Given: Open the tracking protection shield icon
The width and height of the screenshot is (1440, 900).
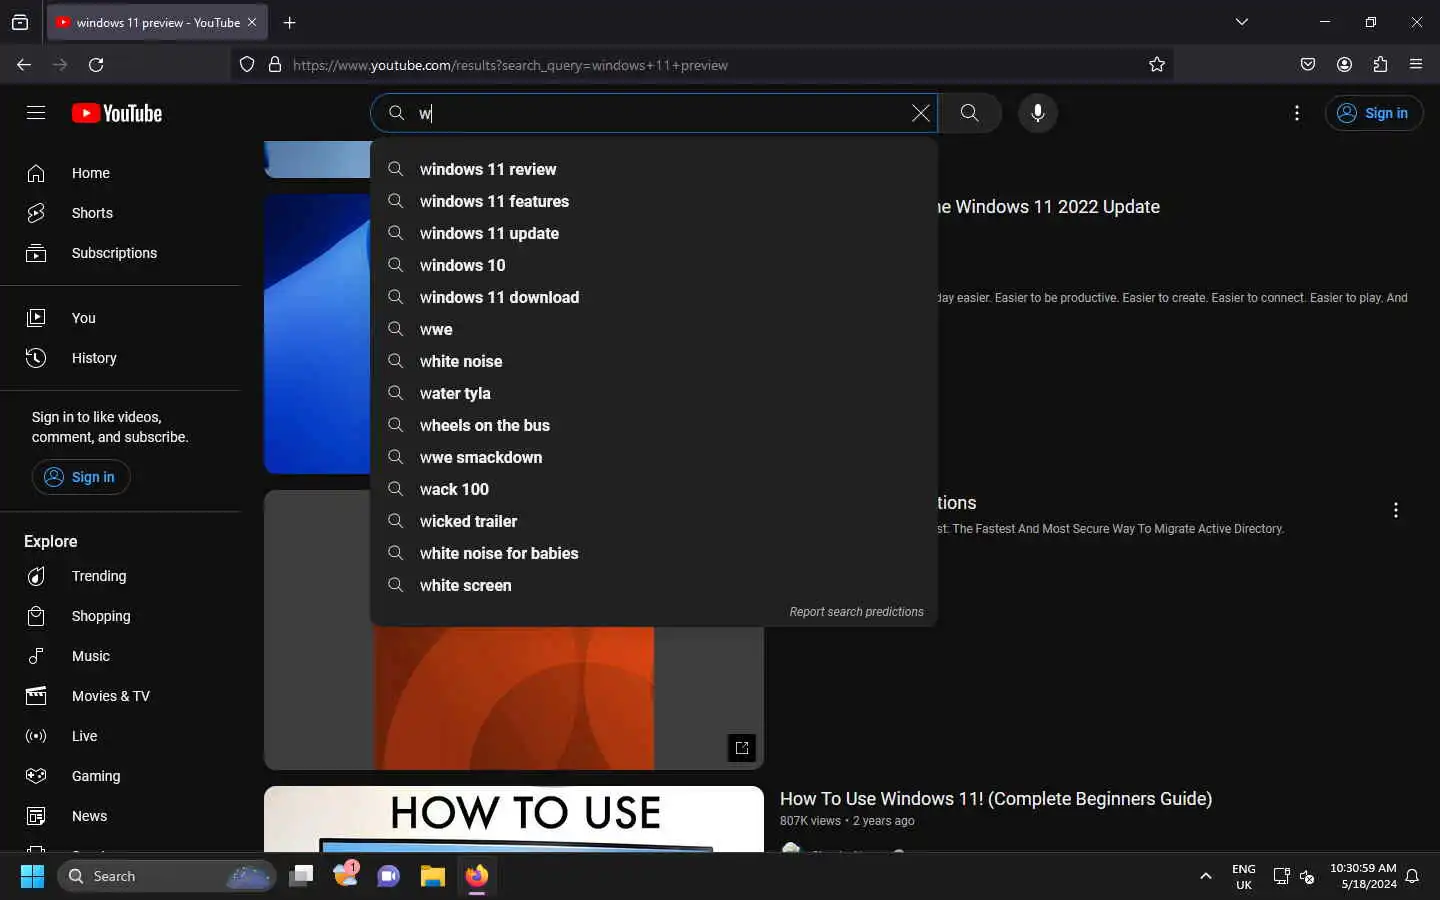Looking at the screenshot, I should pyautogui.click(x=247, y=65).
